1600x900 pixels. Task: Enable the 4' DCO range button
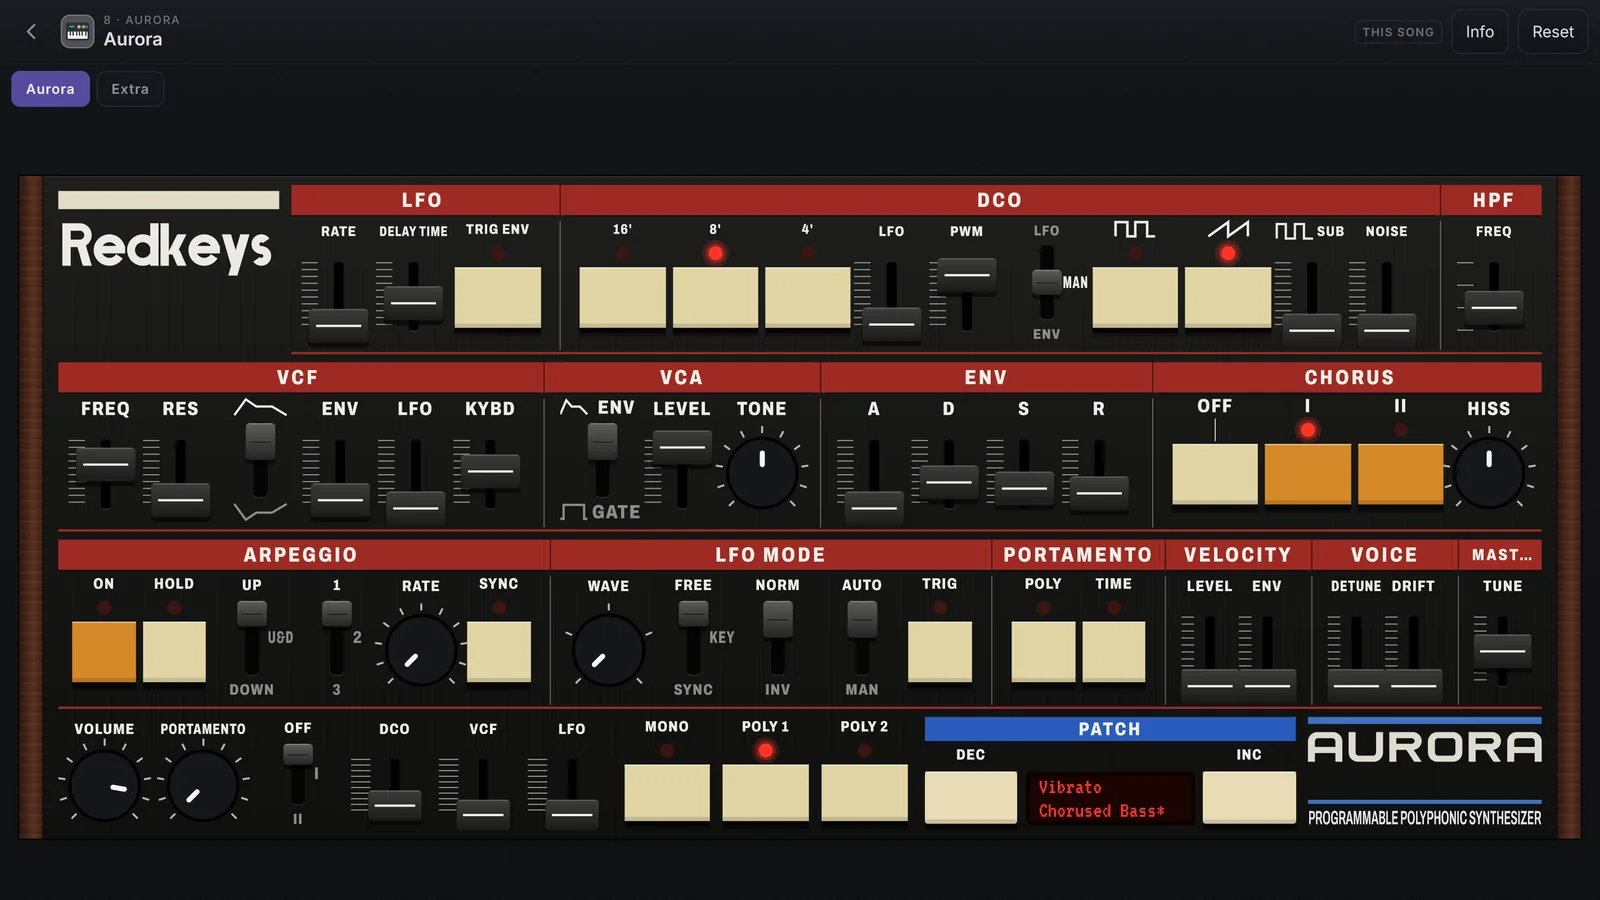[808, 297]
